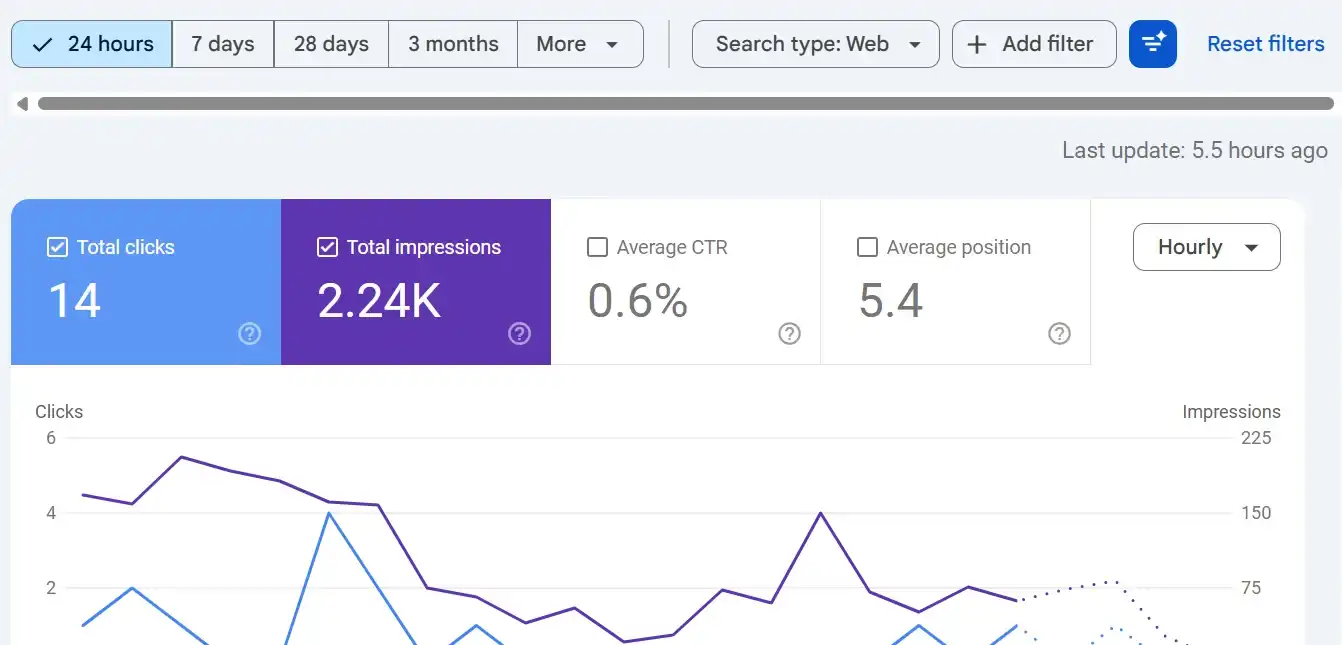Image resolution: width=1342 pixels, height=645 pixels.
Task: Enable the Average CTR checkbox
Action: tap(597, 247)
